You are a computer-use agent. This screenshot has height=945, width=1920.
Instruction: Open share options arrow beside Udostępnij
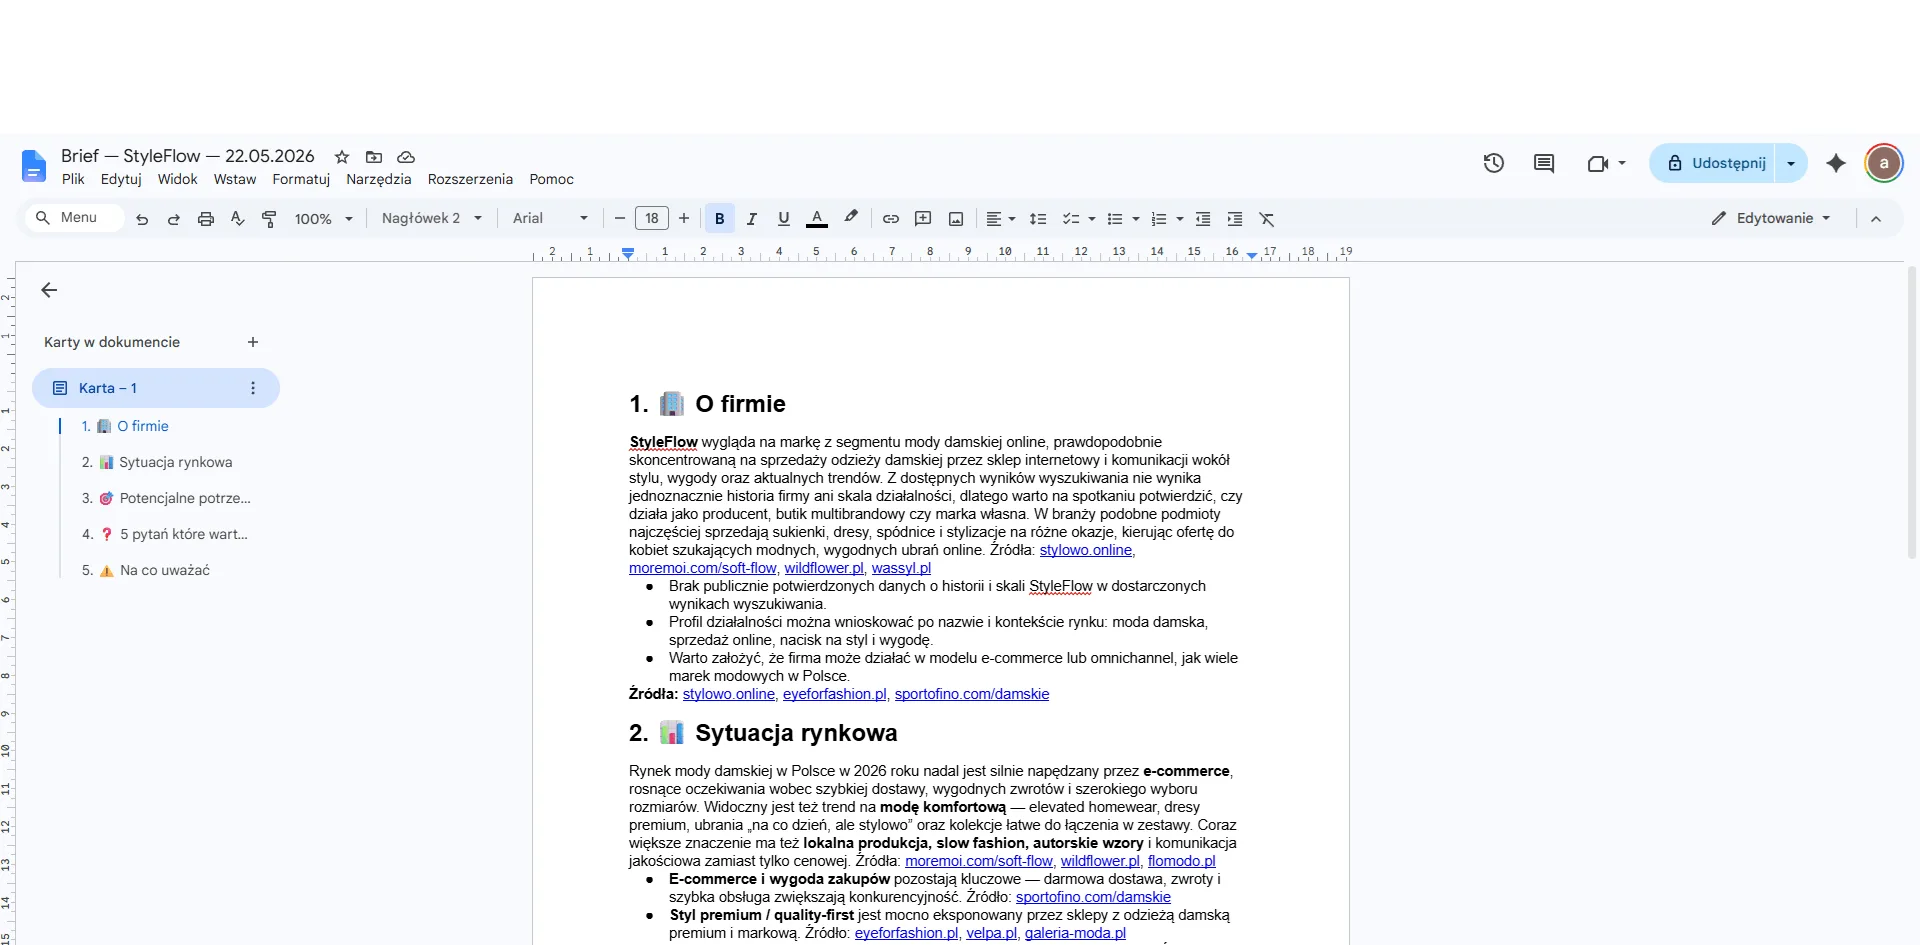[1791, 163]
